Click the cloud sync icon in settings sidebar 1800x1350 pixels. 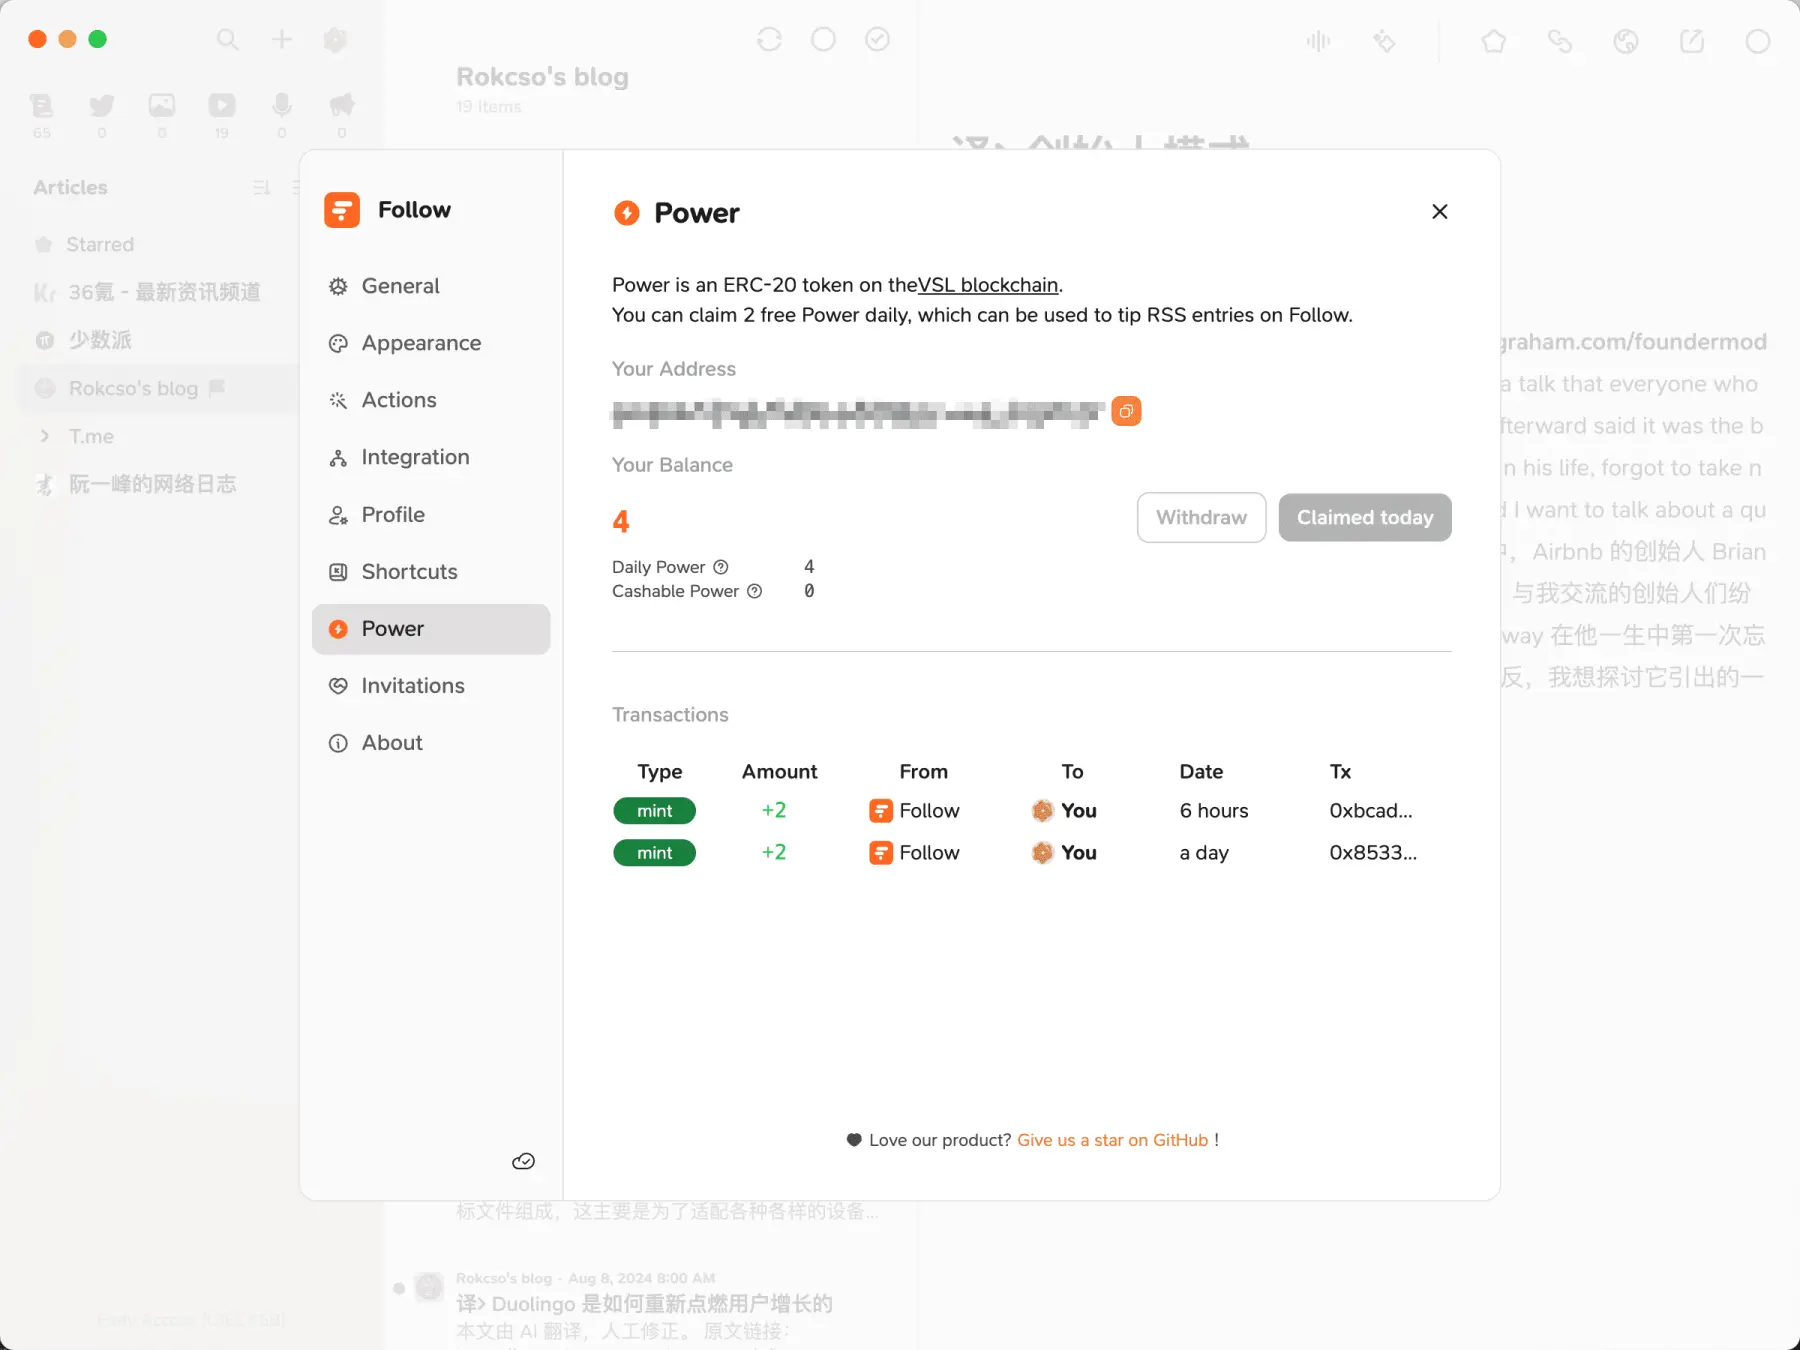click(523, 1161)
